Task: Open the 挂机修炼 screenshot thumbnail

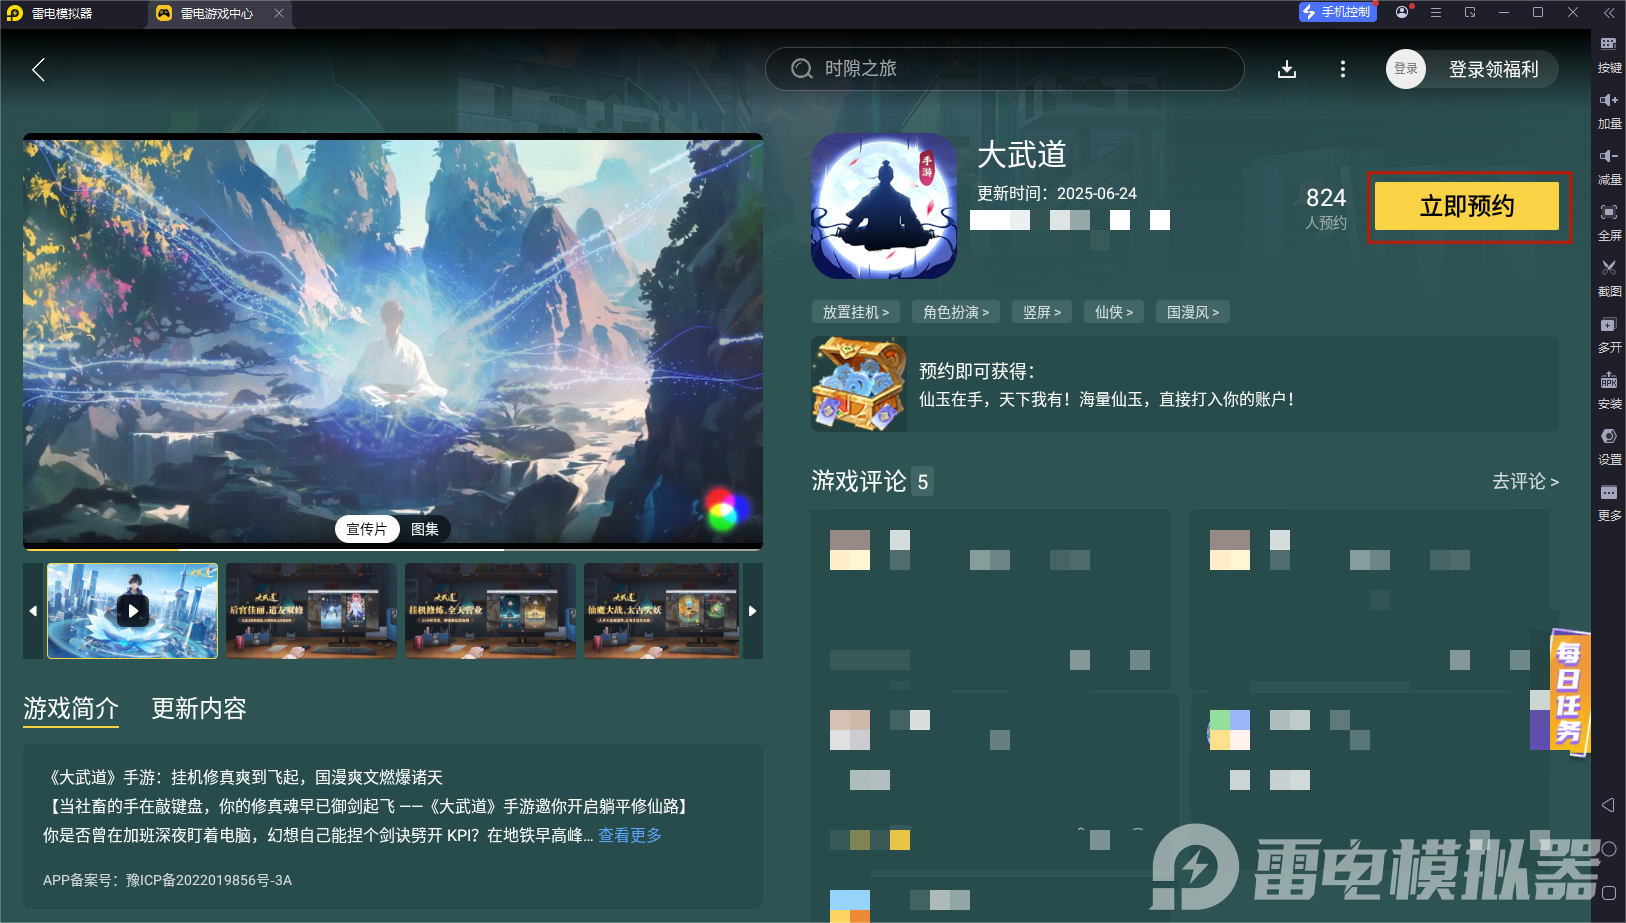Action: tap(490, 610)
